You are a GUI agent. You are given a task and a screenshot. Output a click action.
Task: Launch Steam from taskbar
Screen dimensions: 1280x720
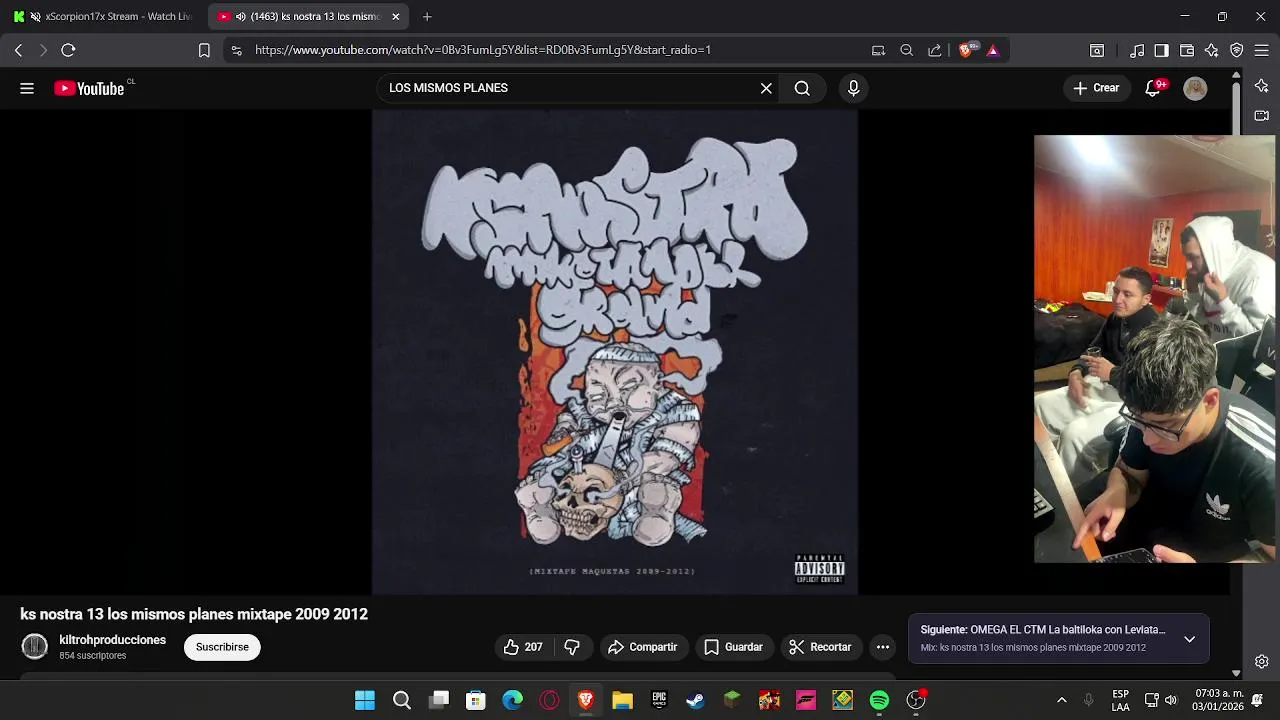(x=695, y=700)
